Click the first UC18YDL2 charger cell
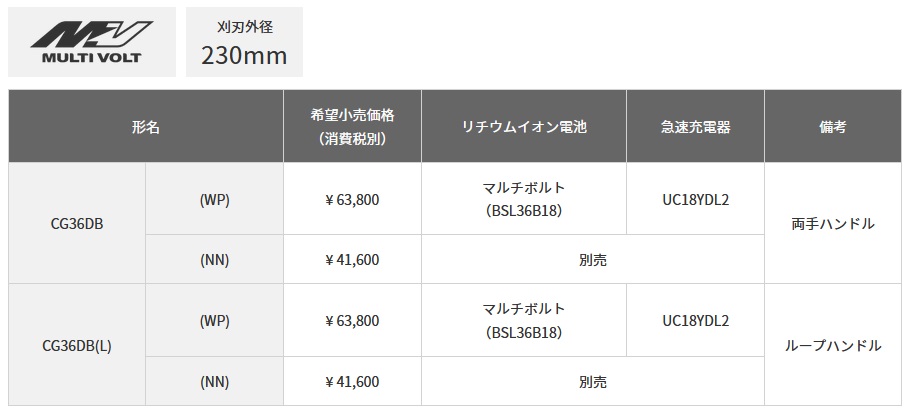 [x=695, y=199]
